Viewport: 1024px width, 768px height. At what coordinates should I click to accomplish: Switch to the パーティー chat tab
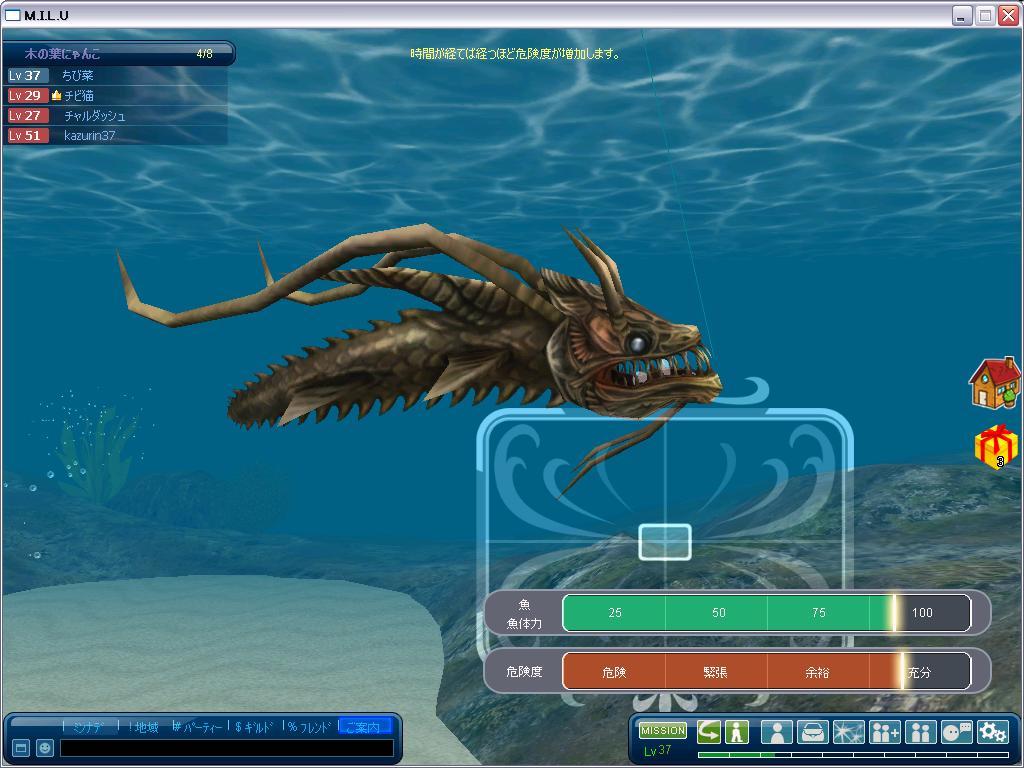[198, 727]
